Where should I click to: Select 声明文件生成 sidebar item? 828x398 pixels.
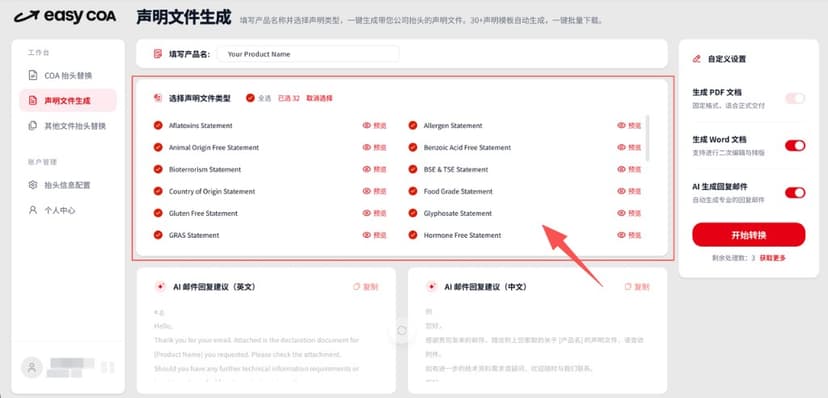(x=68, y=100)
